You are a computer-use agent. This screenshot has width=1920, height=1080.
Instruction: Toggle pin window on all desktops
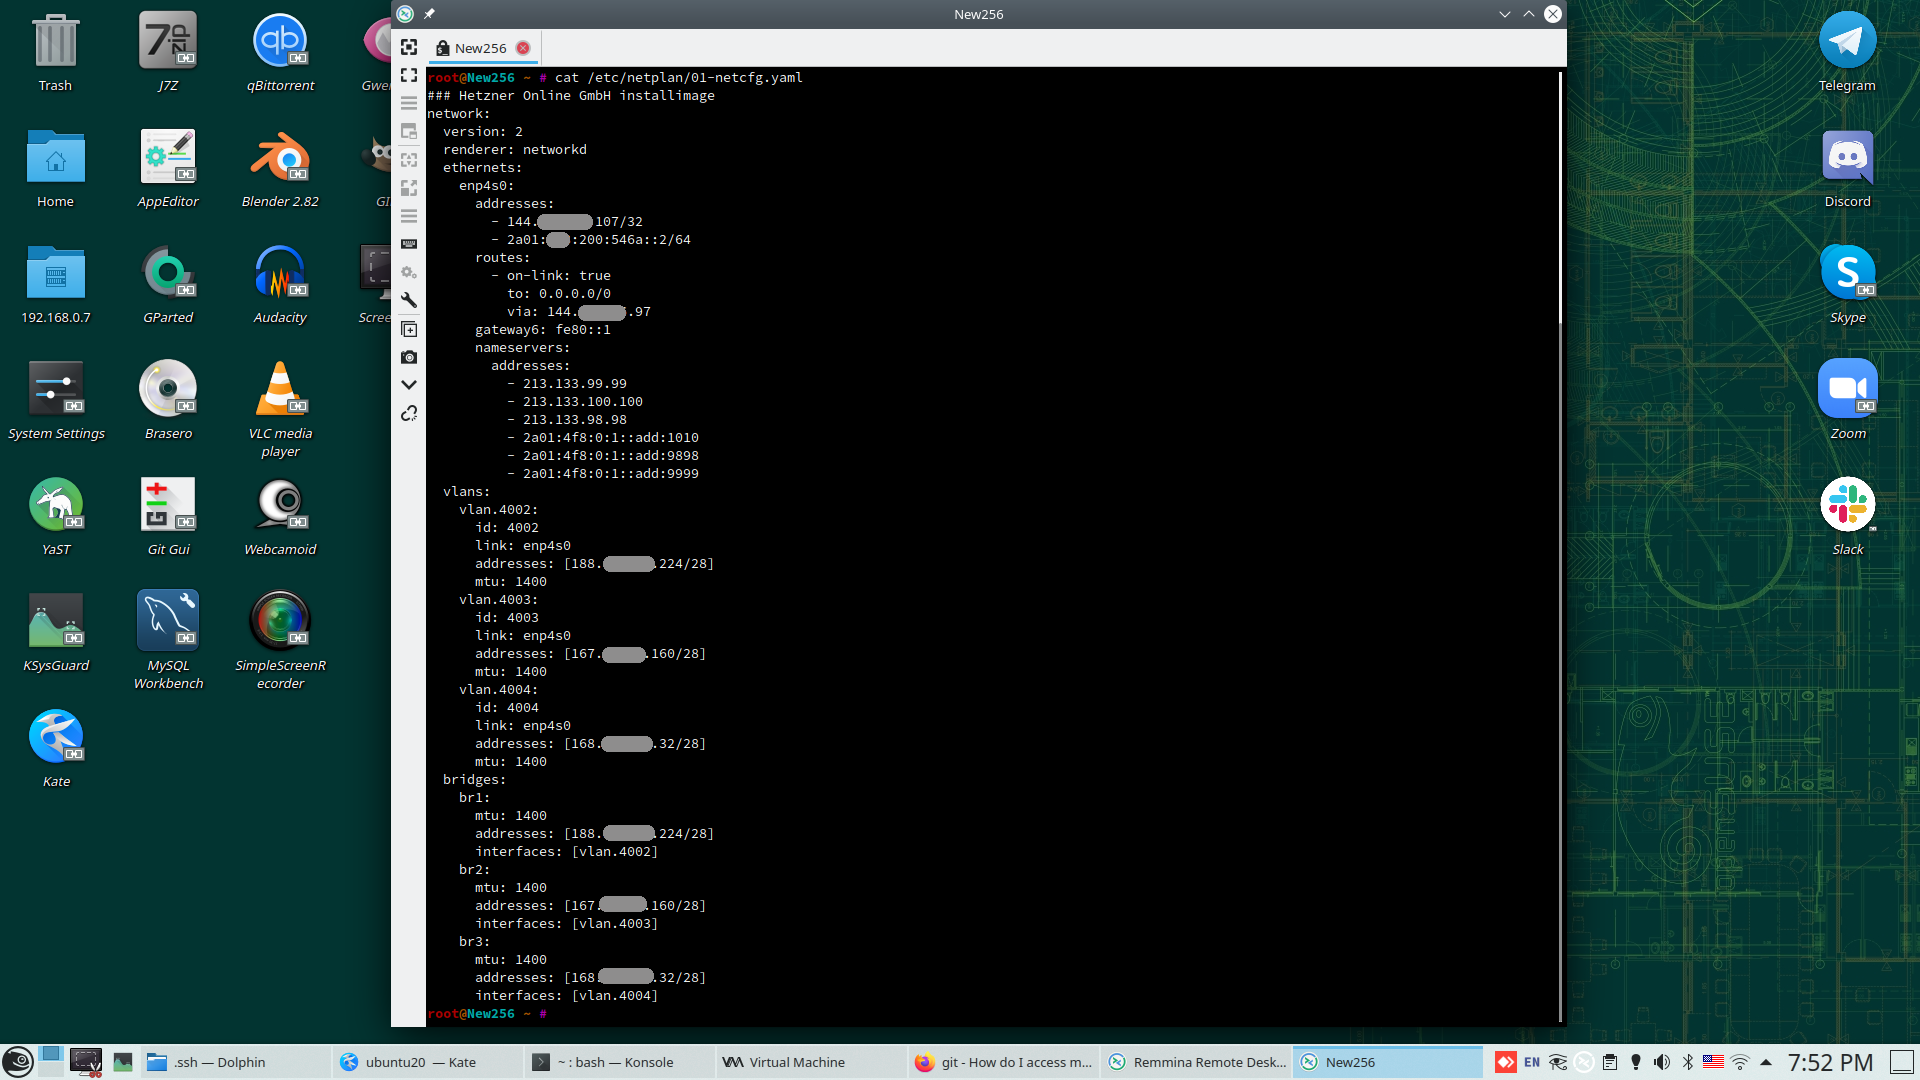point(429,14)
